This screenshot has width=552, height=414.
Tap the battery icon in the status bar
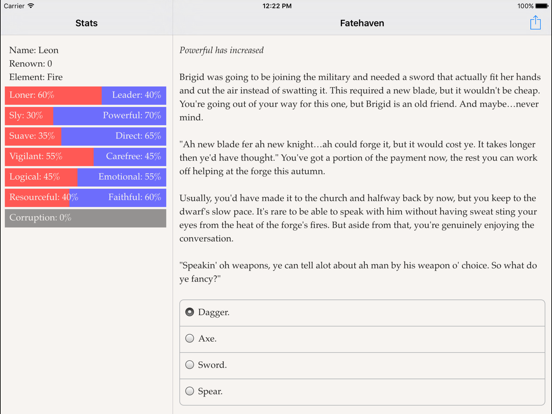542,6
